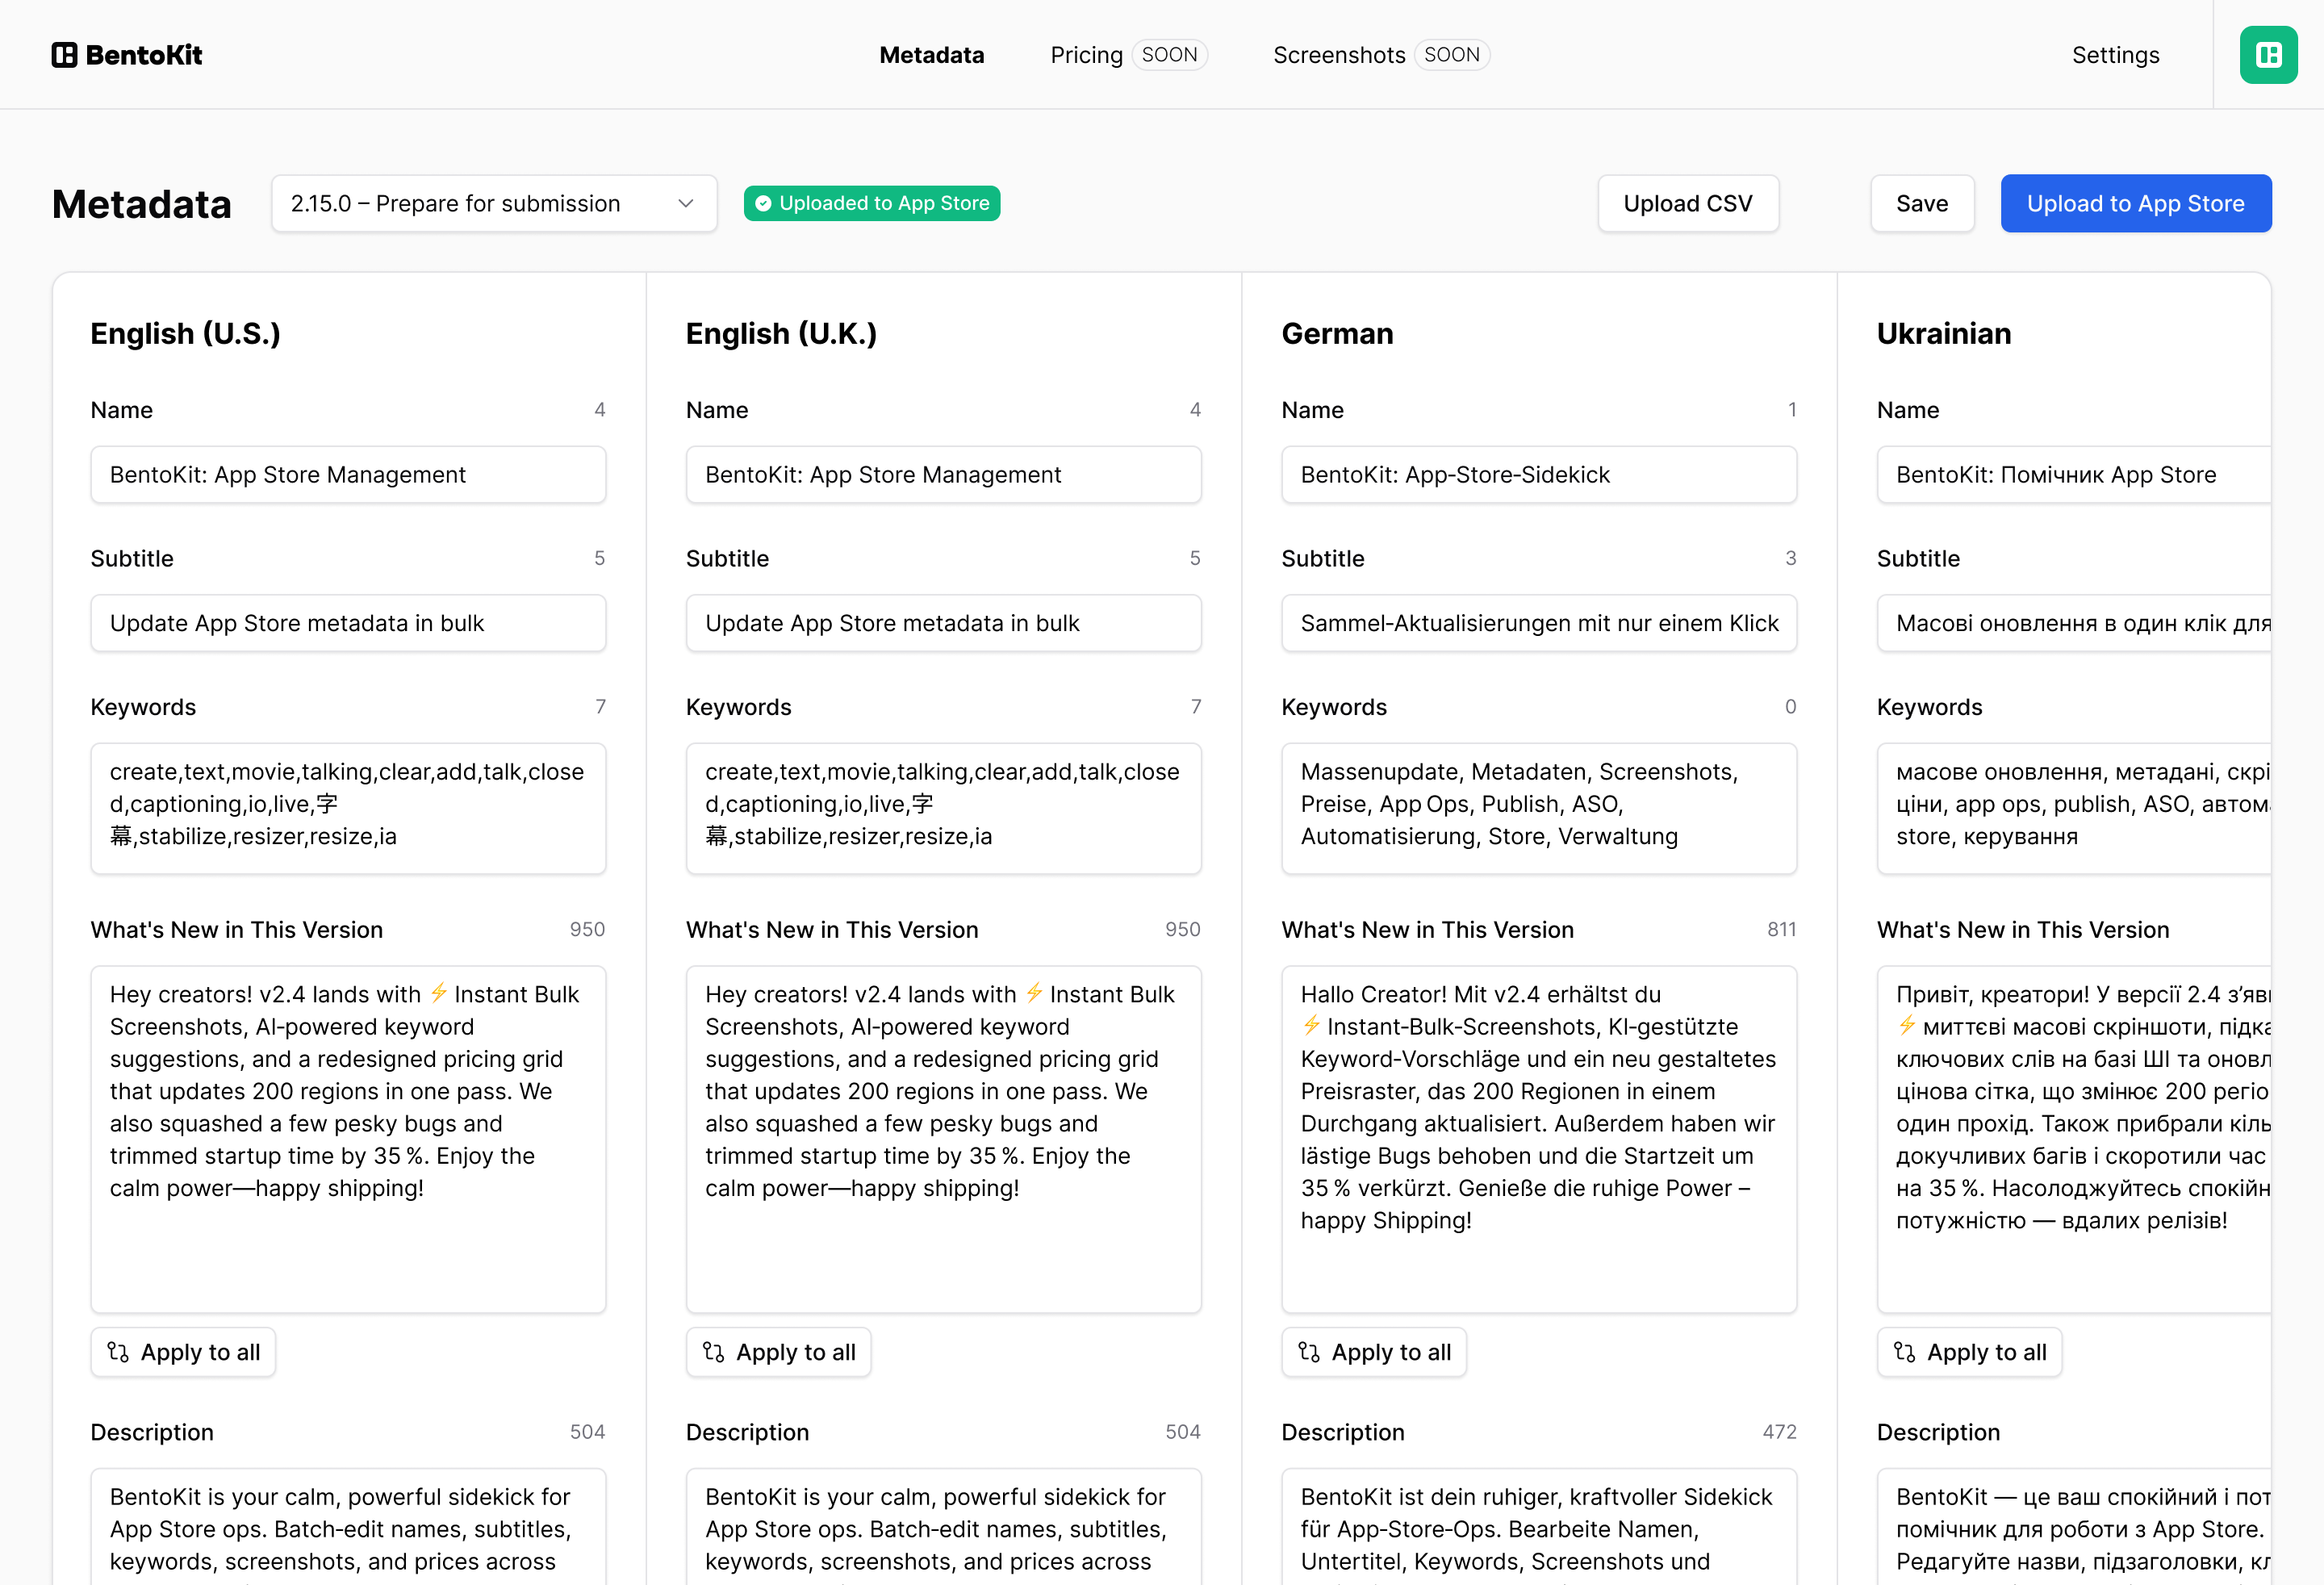Click the English (U.K.) column heading

[x=781, y=334]
